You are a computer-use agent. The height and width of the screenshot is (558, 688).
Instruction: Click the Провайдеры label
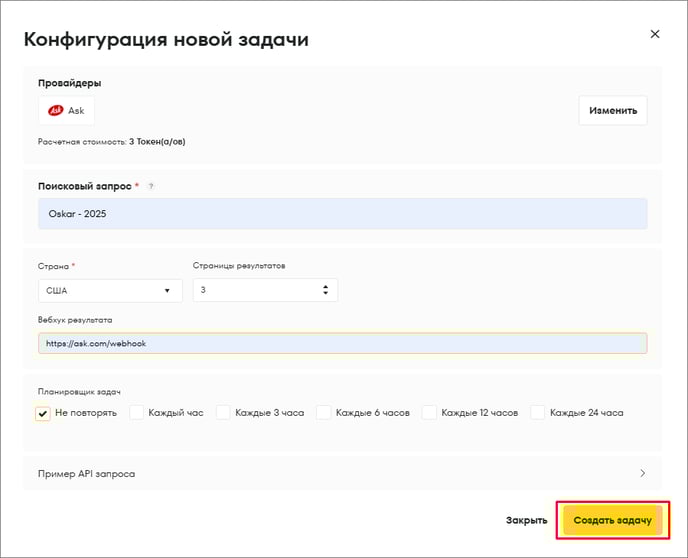tap(69, 83)
